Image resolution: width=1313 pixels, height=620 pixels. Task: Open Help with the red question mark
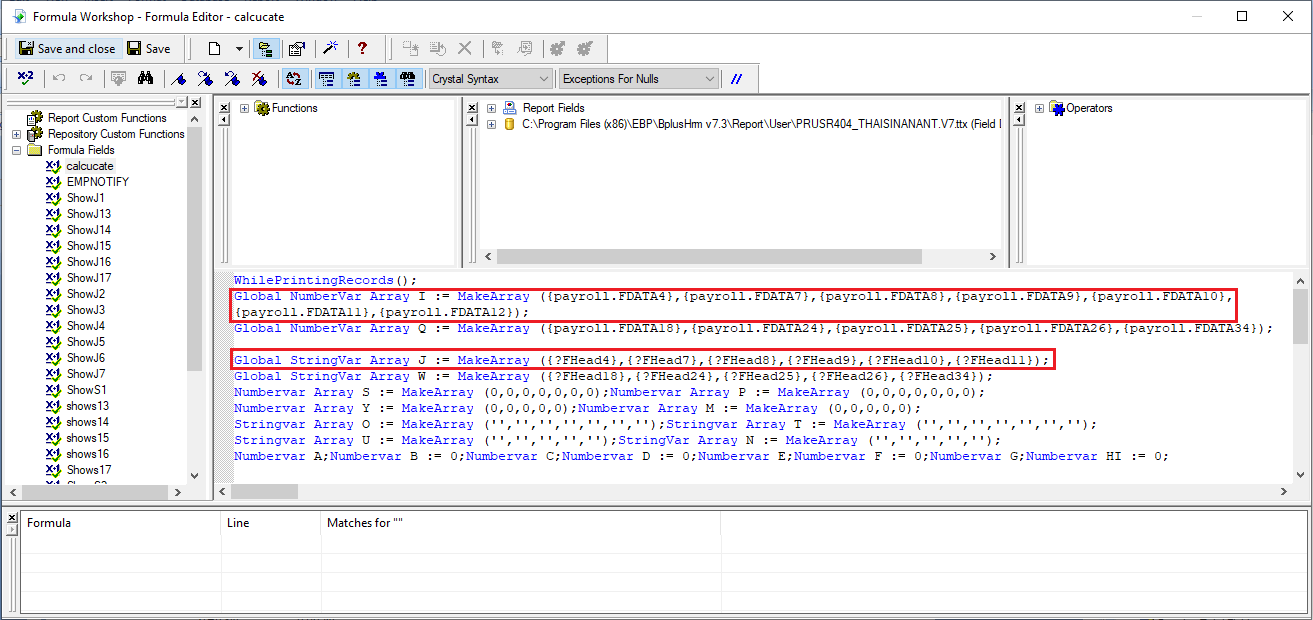click(x=362, y=48)
